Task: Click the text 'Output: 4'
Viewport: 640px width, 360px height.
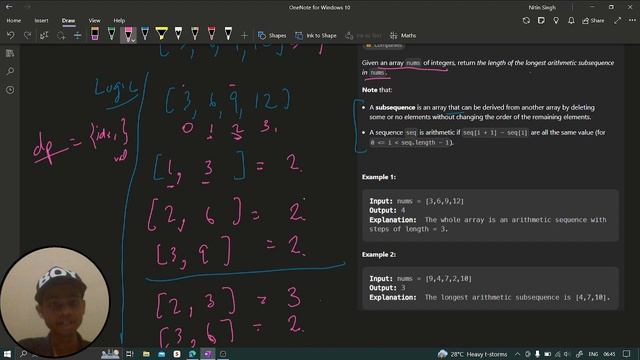Action: [x=387, y=210]
